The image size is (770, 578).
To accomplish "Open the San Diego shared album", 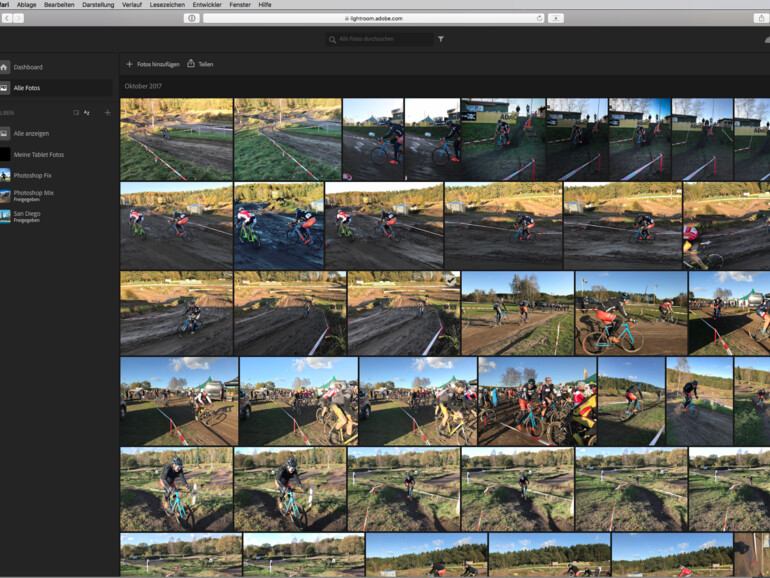I will coord(27,216).
